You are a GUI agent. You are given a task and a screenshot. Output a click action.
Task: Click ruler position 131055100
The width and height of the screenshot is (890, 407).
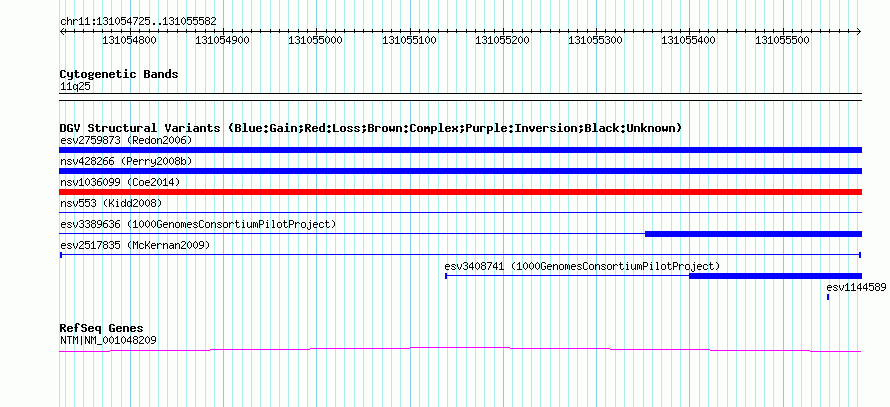pos(409,41)
